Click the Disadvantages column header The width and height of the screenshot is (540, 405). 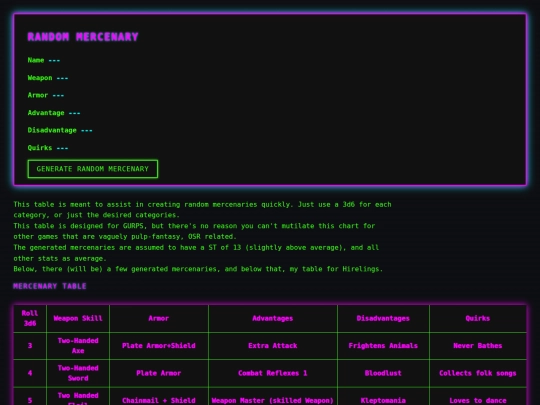[383, 318]
